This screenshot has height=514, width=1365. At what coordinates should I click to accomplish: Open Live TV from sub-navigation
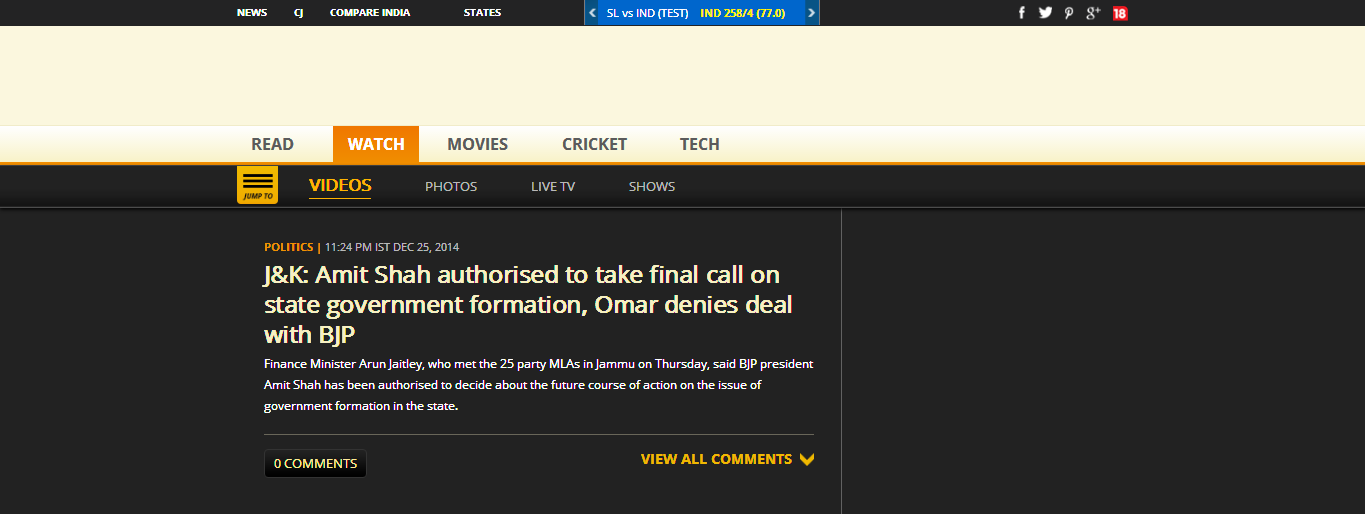click(553, 186)
